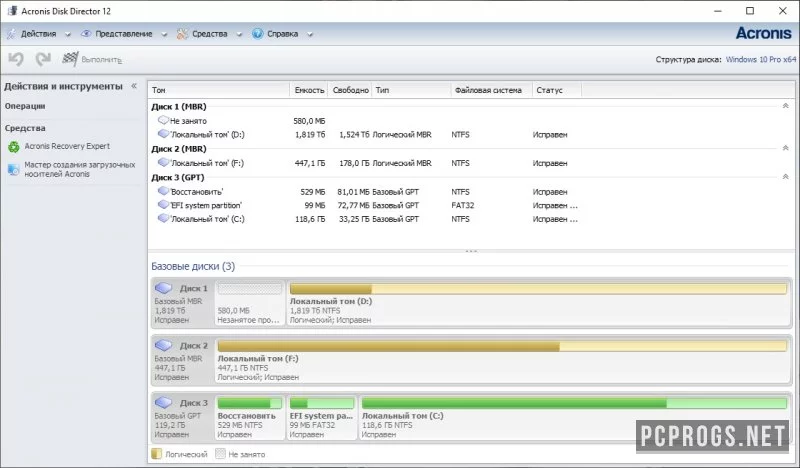This screenshot has height=468, width=800.
Task: Click the Локальный том (C:) usage bar
Action: click(574, 403)
